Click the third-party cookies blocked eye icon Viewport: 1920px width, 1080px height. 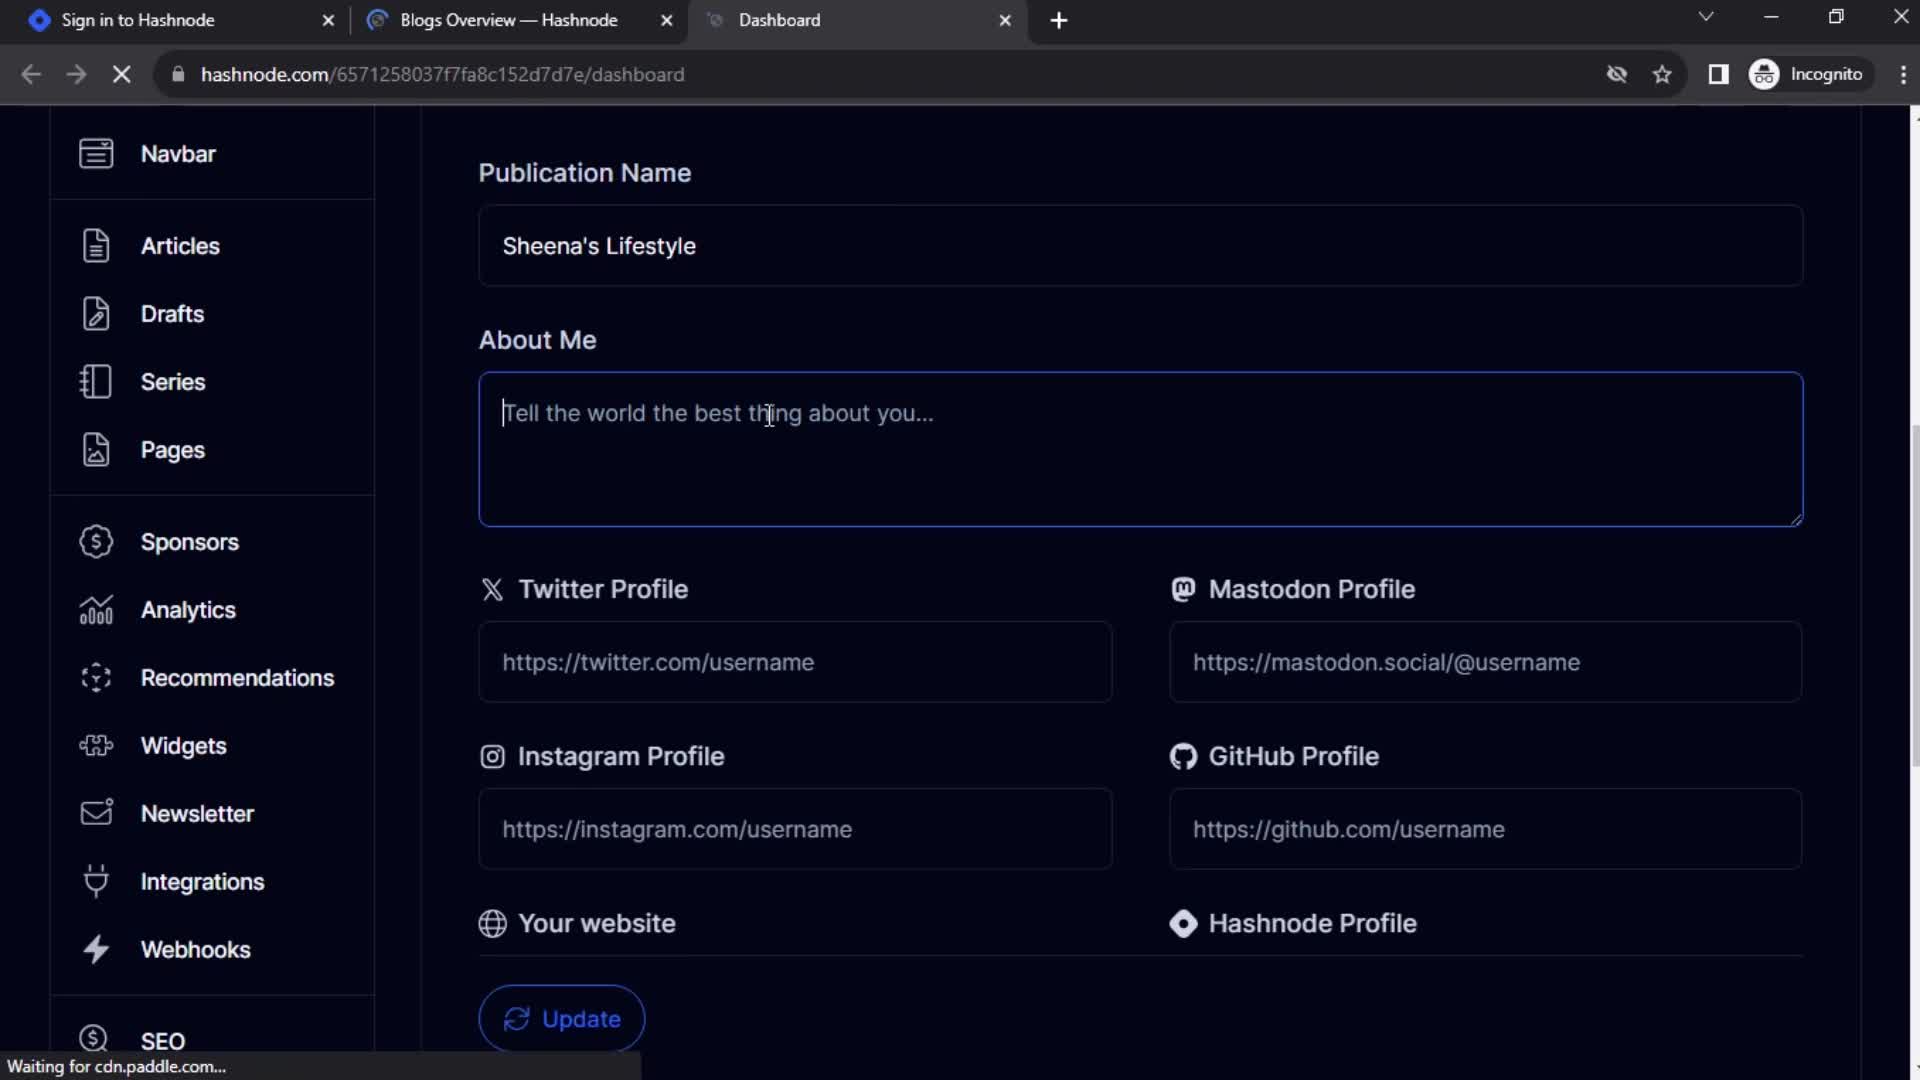coord(1616,74)
